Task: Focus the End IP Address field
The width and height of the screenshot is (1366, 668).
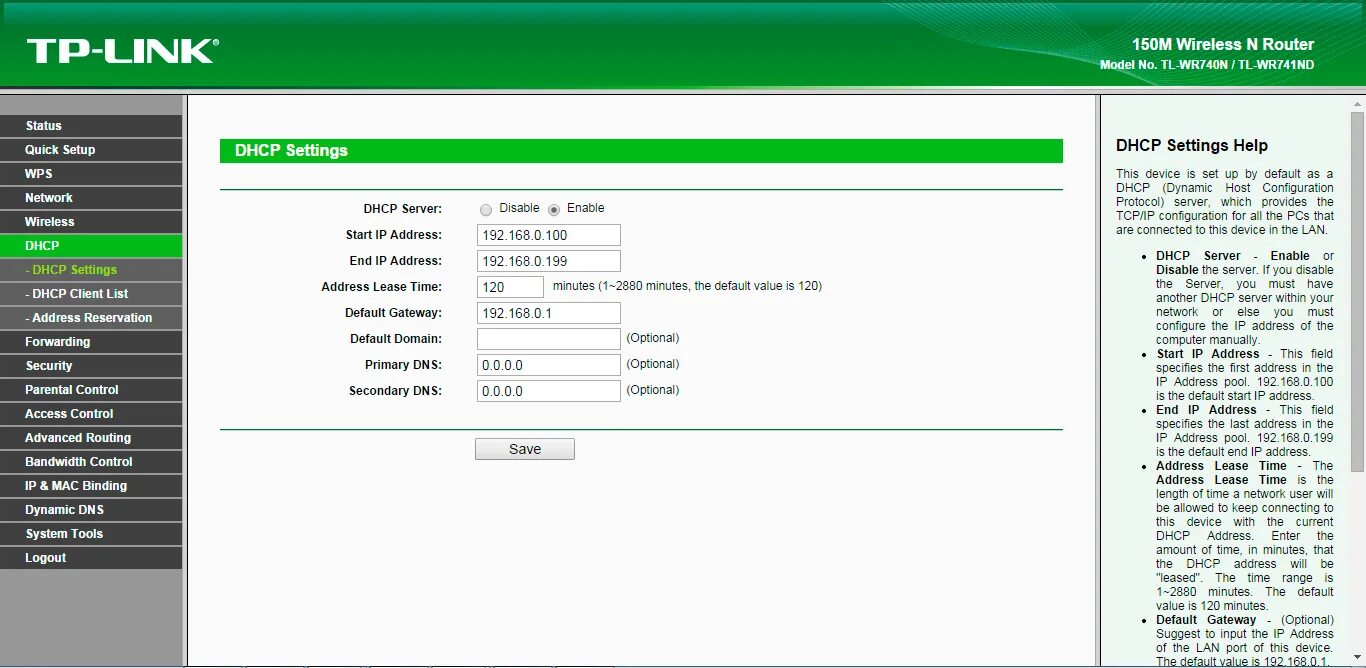Action: tap(549, 261)
